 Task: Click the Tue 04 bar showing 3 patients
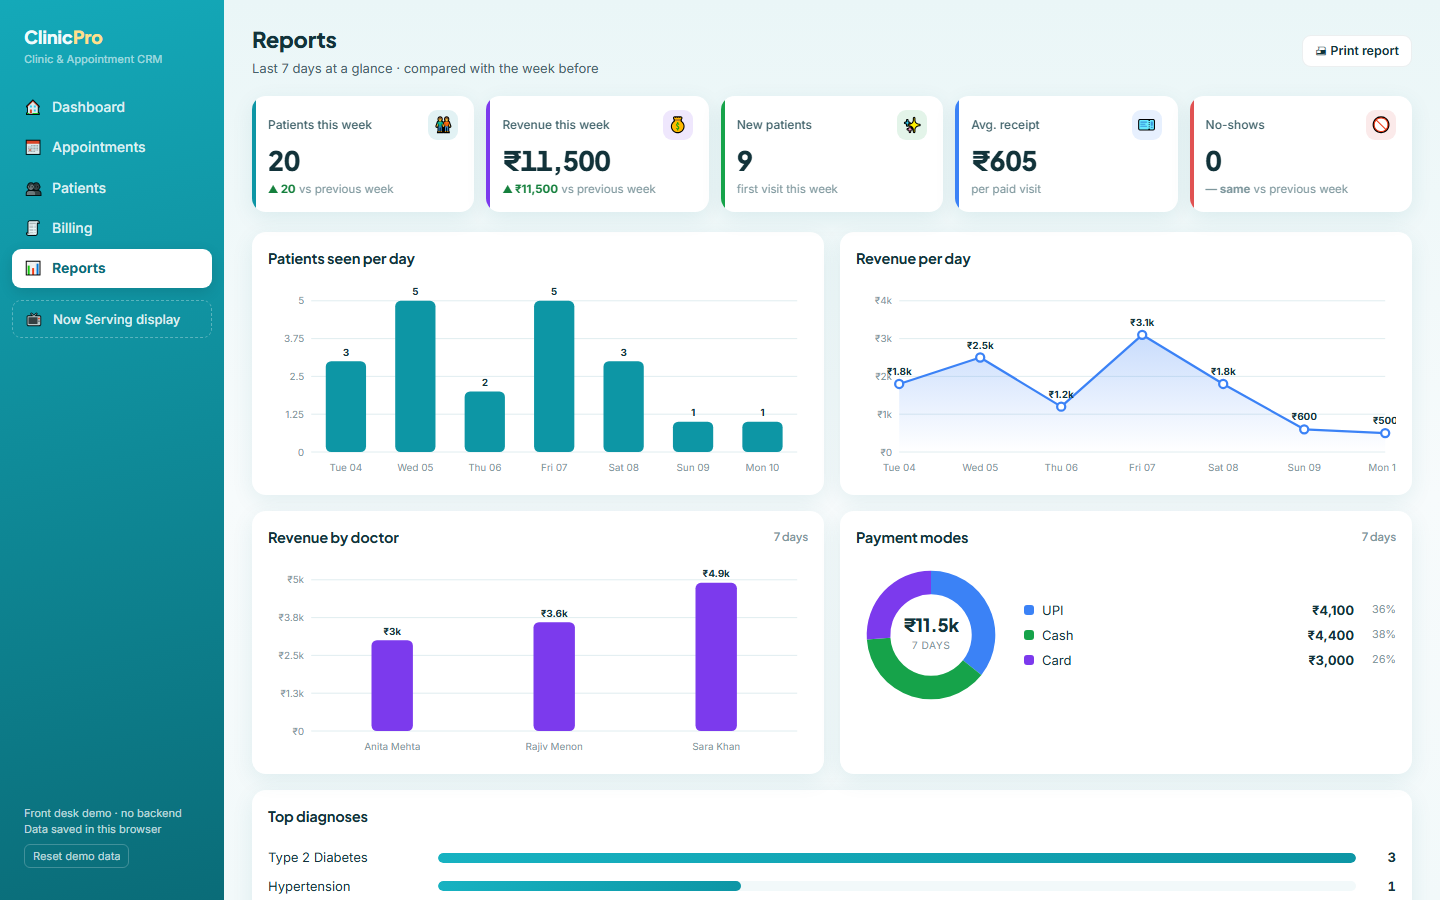click(x=346, y=406)
